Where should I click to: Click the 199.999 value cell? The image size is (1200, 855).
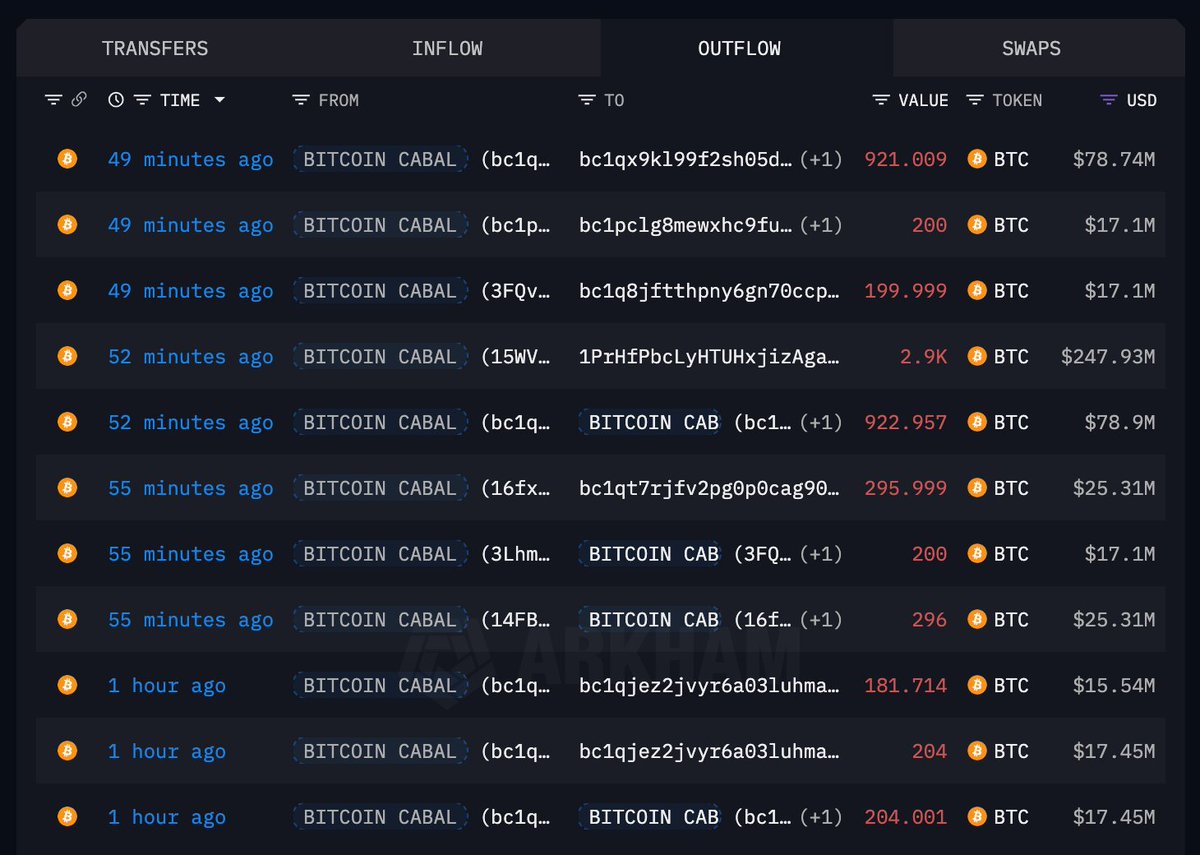coord(906,291)
